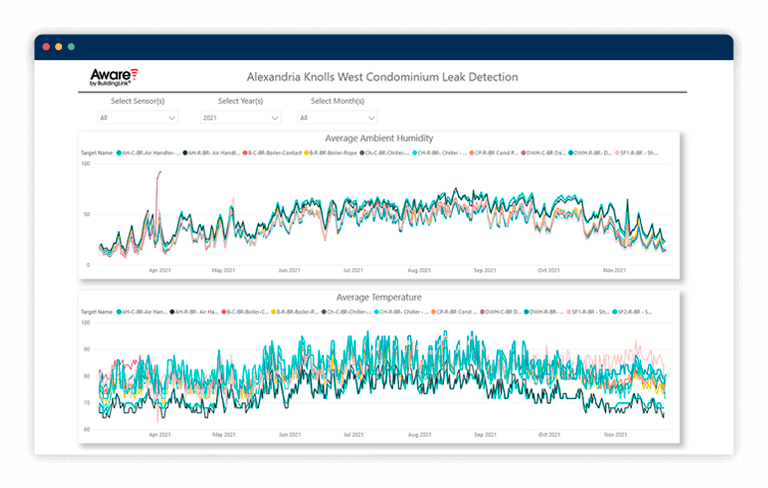Click the Average Temperature chart title
Image resolution: width=768 pixels, height=488 pixels.
pos(379,297)
